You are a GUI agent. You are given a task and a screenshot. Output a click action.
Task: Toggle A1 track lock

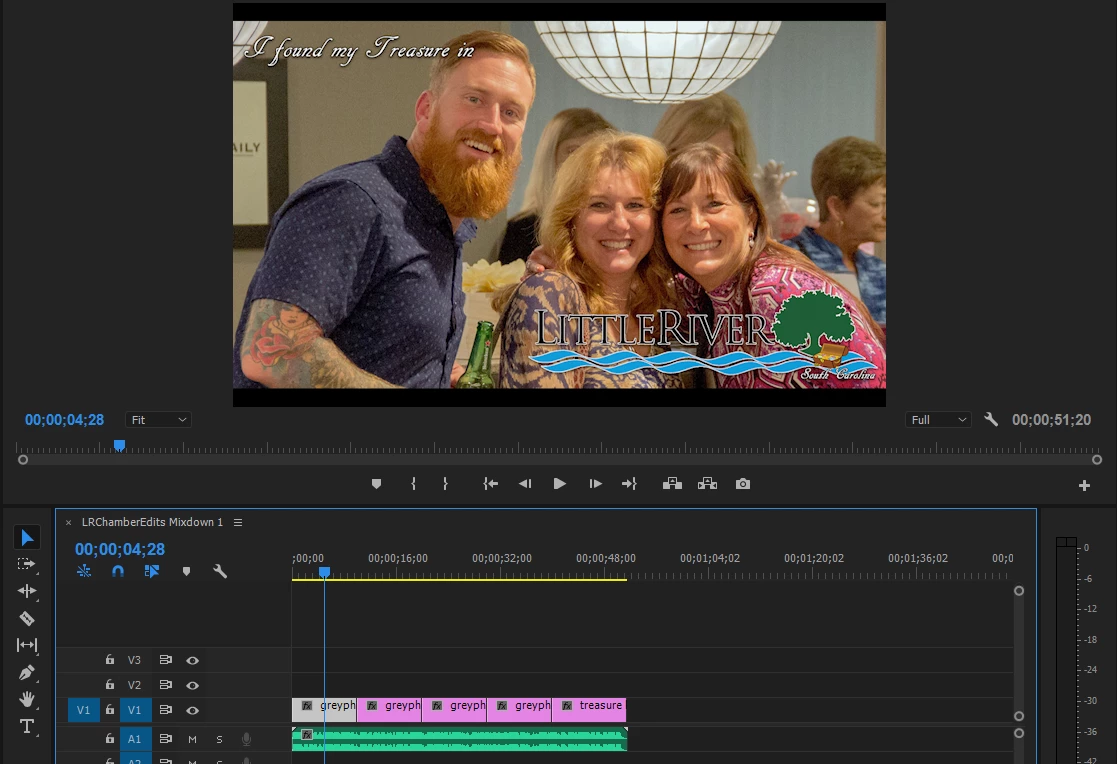[110, 739]
